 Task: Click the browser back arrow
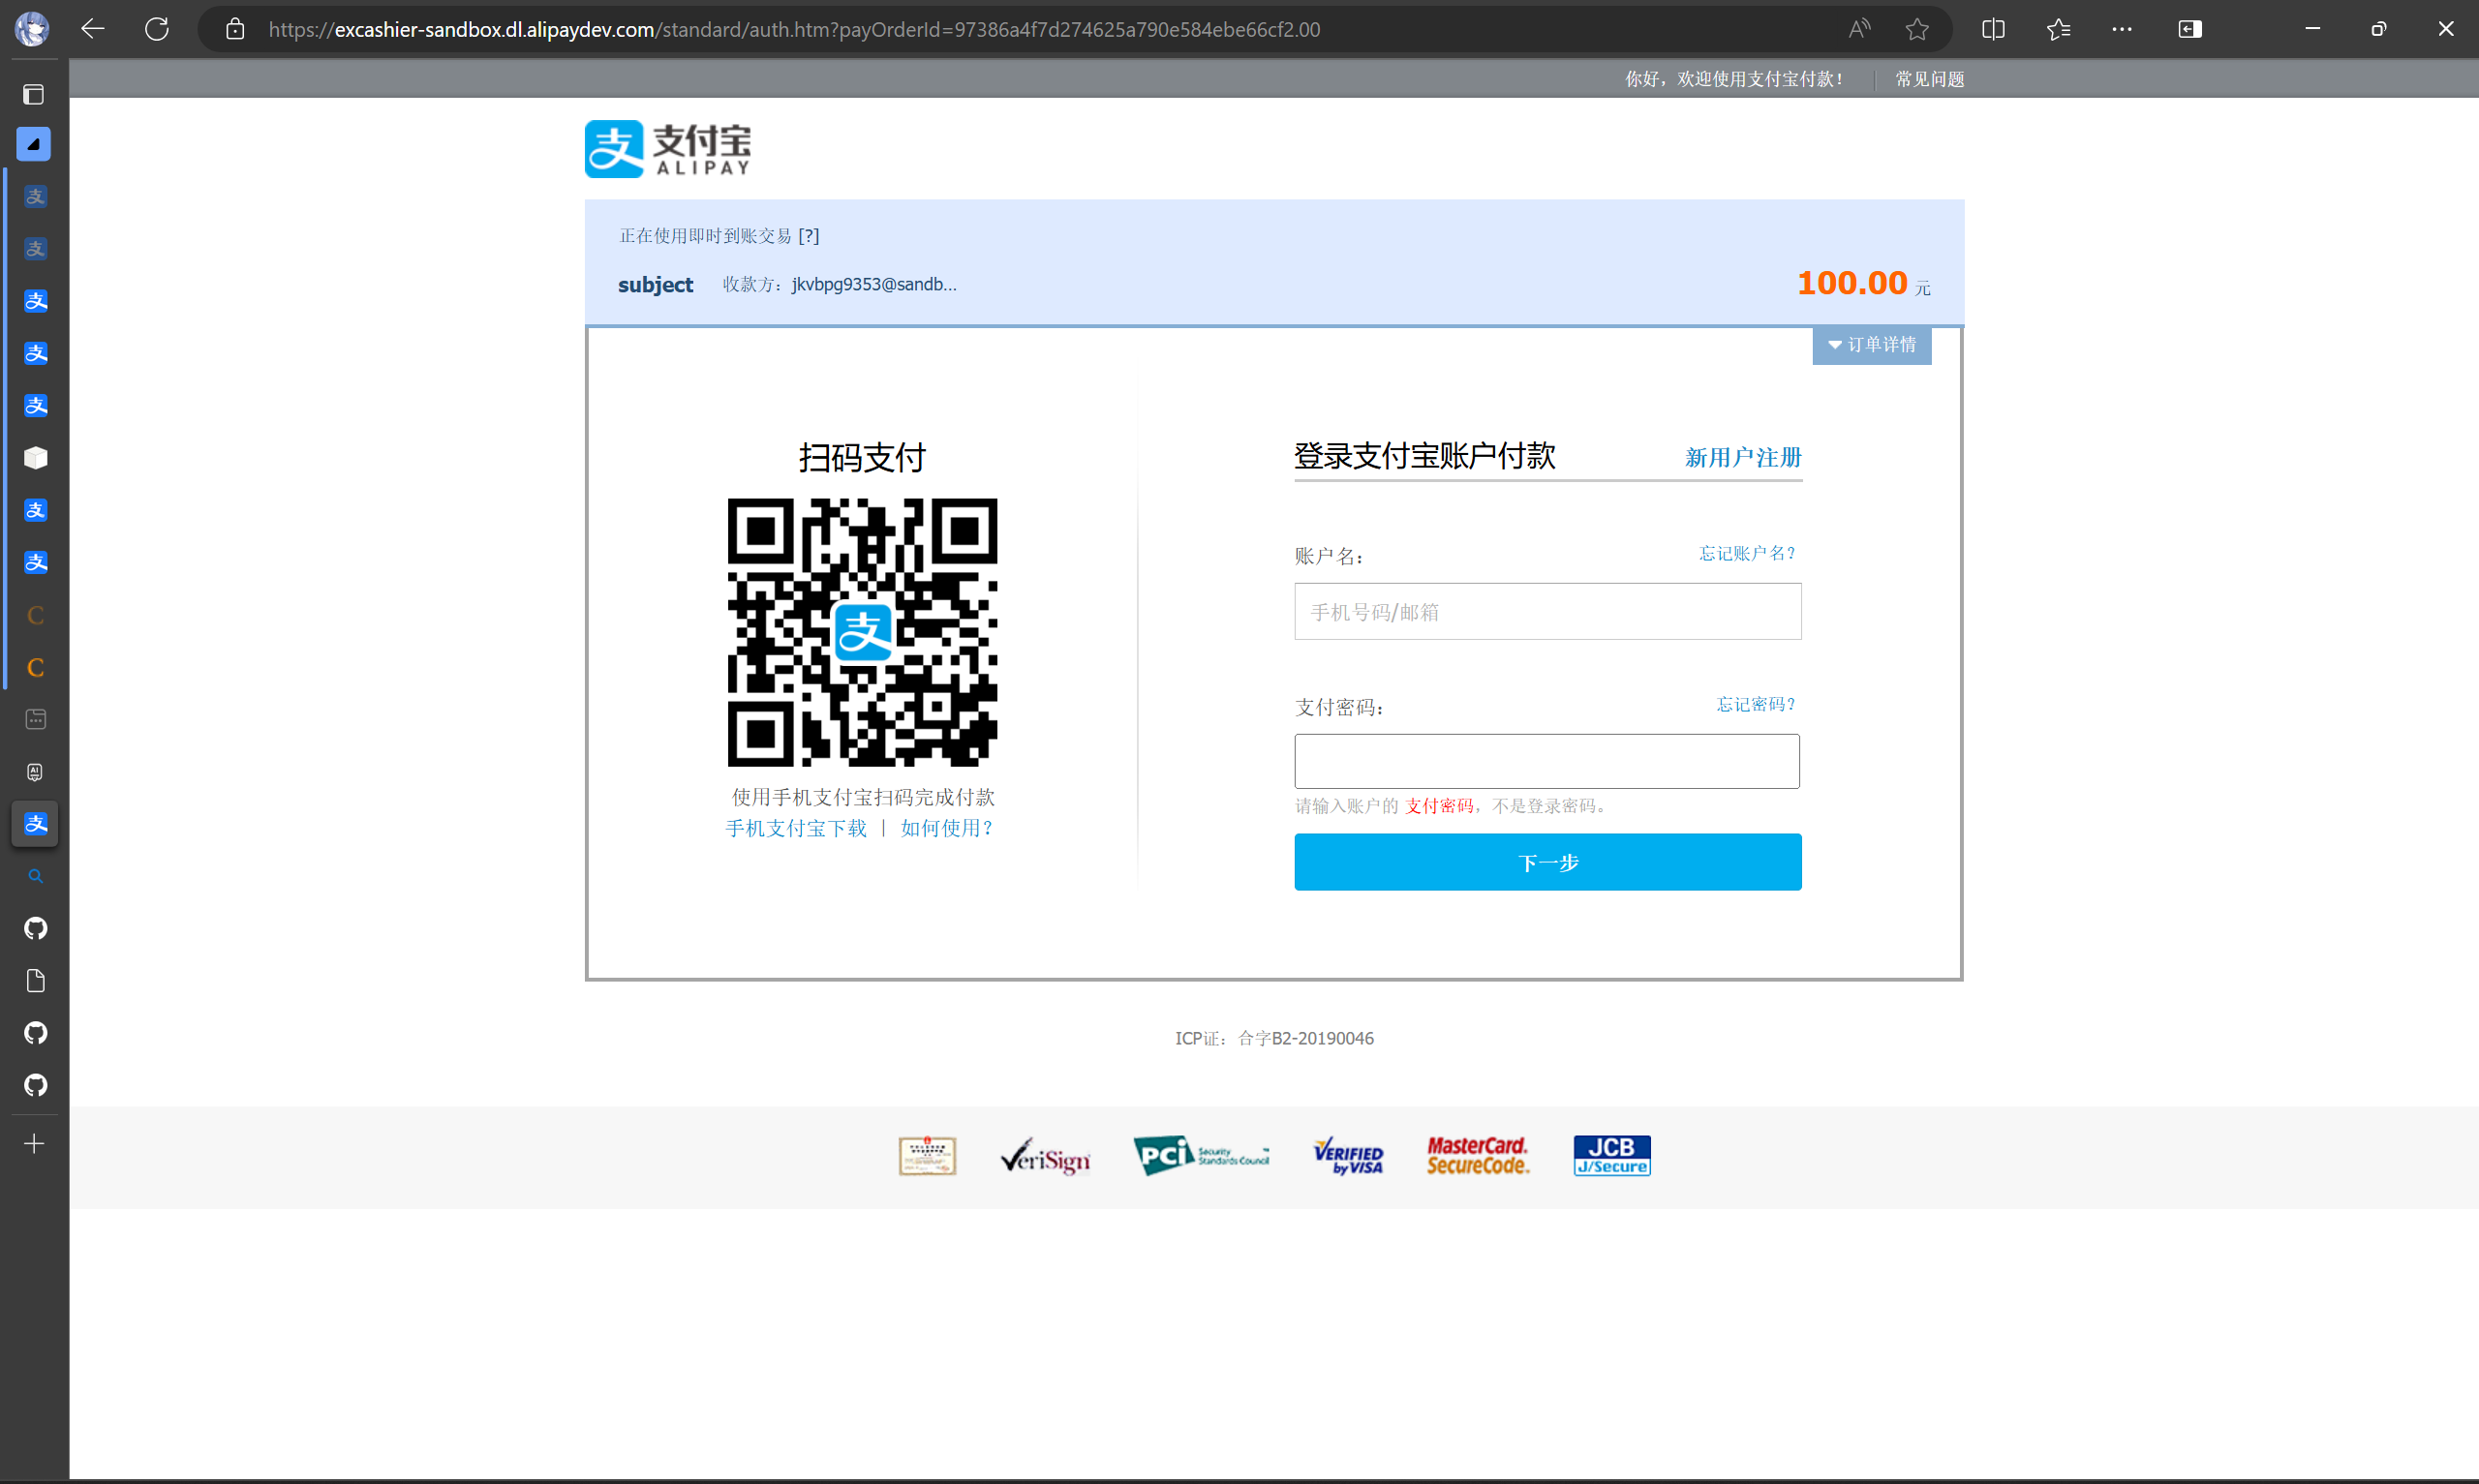click(x=92, y=29)
